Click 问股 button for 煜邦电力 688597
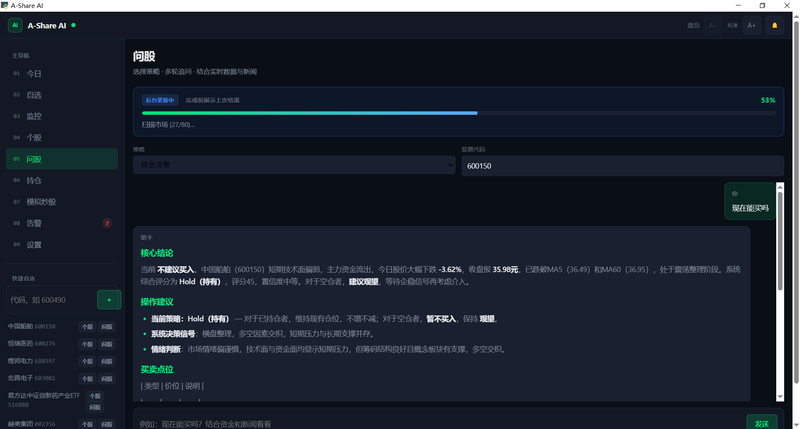 click(107, 362)
